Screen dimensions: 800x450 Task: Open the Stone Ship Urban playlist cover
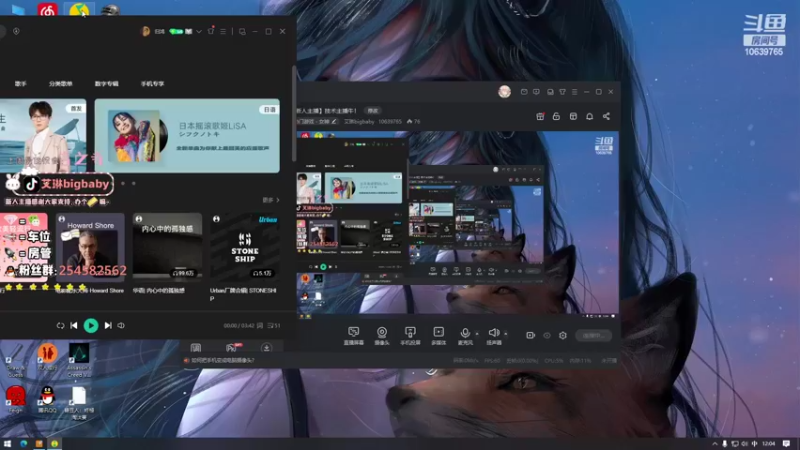tap(245, 247)
